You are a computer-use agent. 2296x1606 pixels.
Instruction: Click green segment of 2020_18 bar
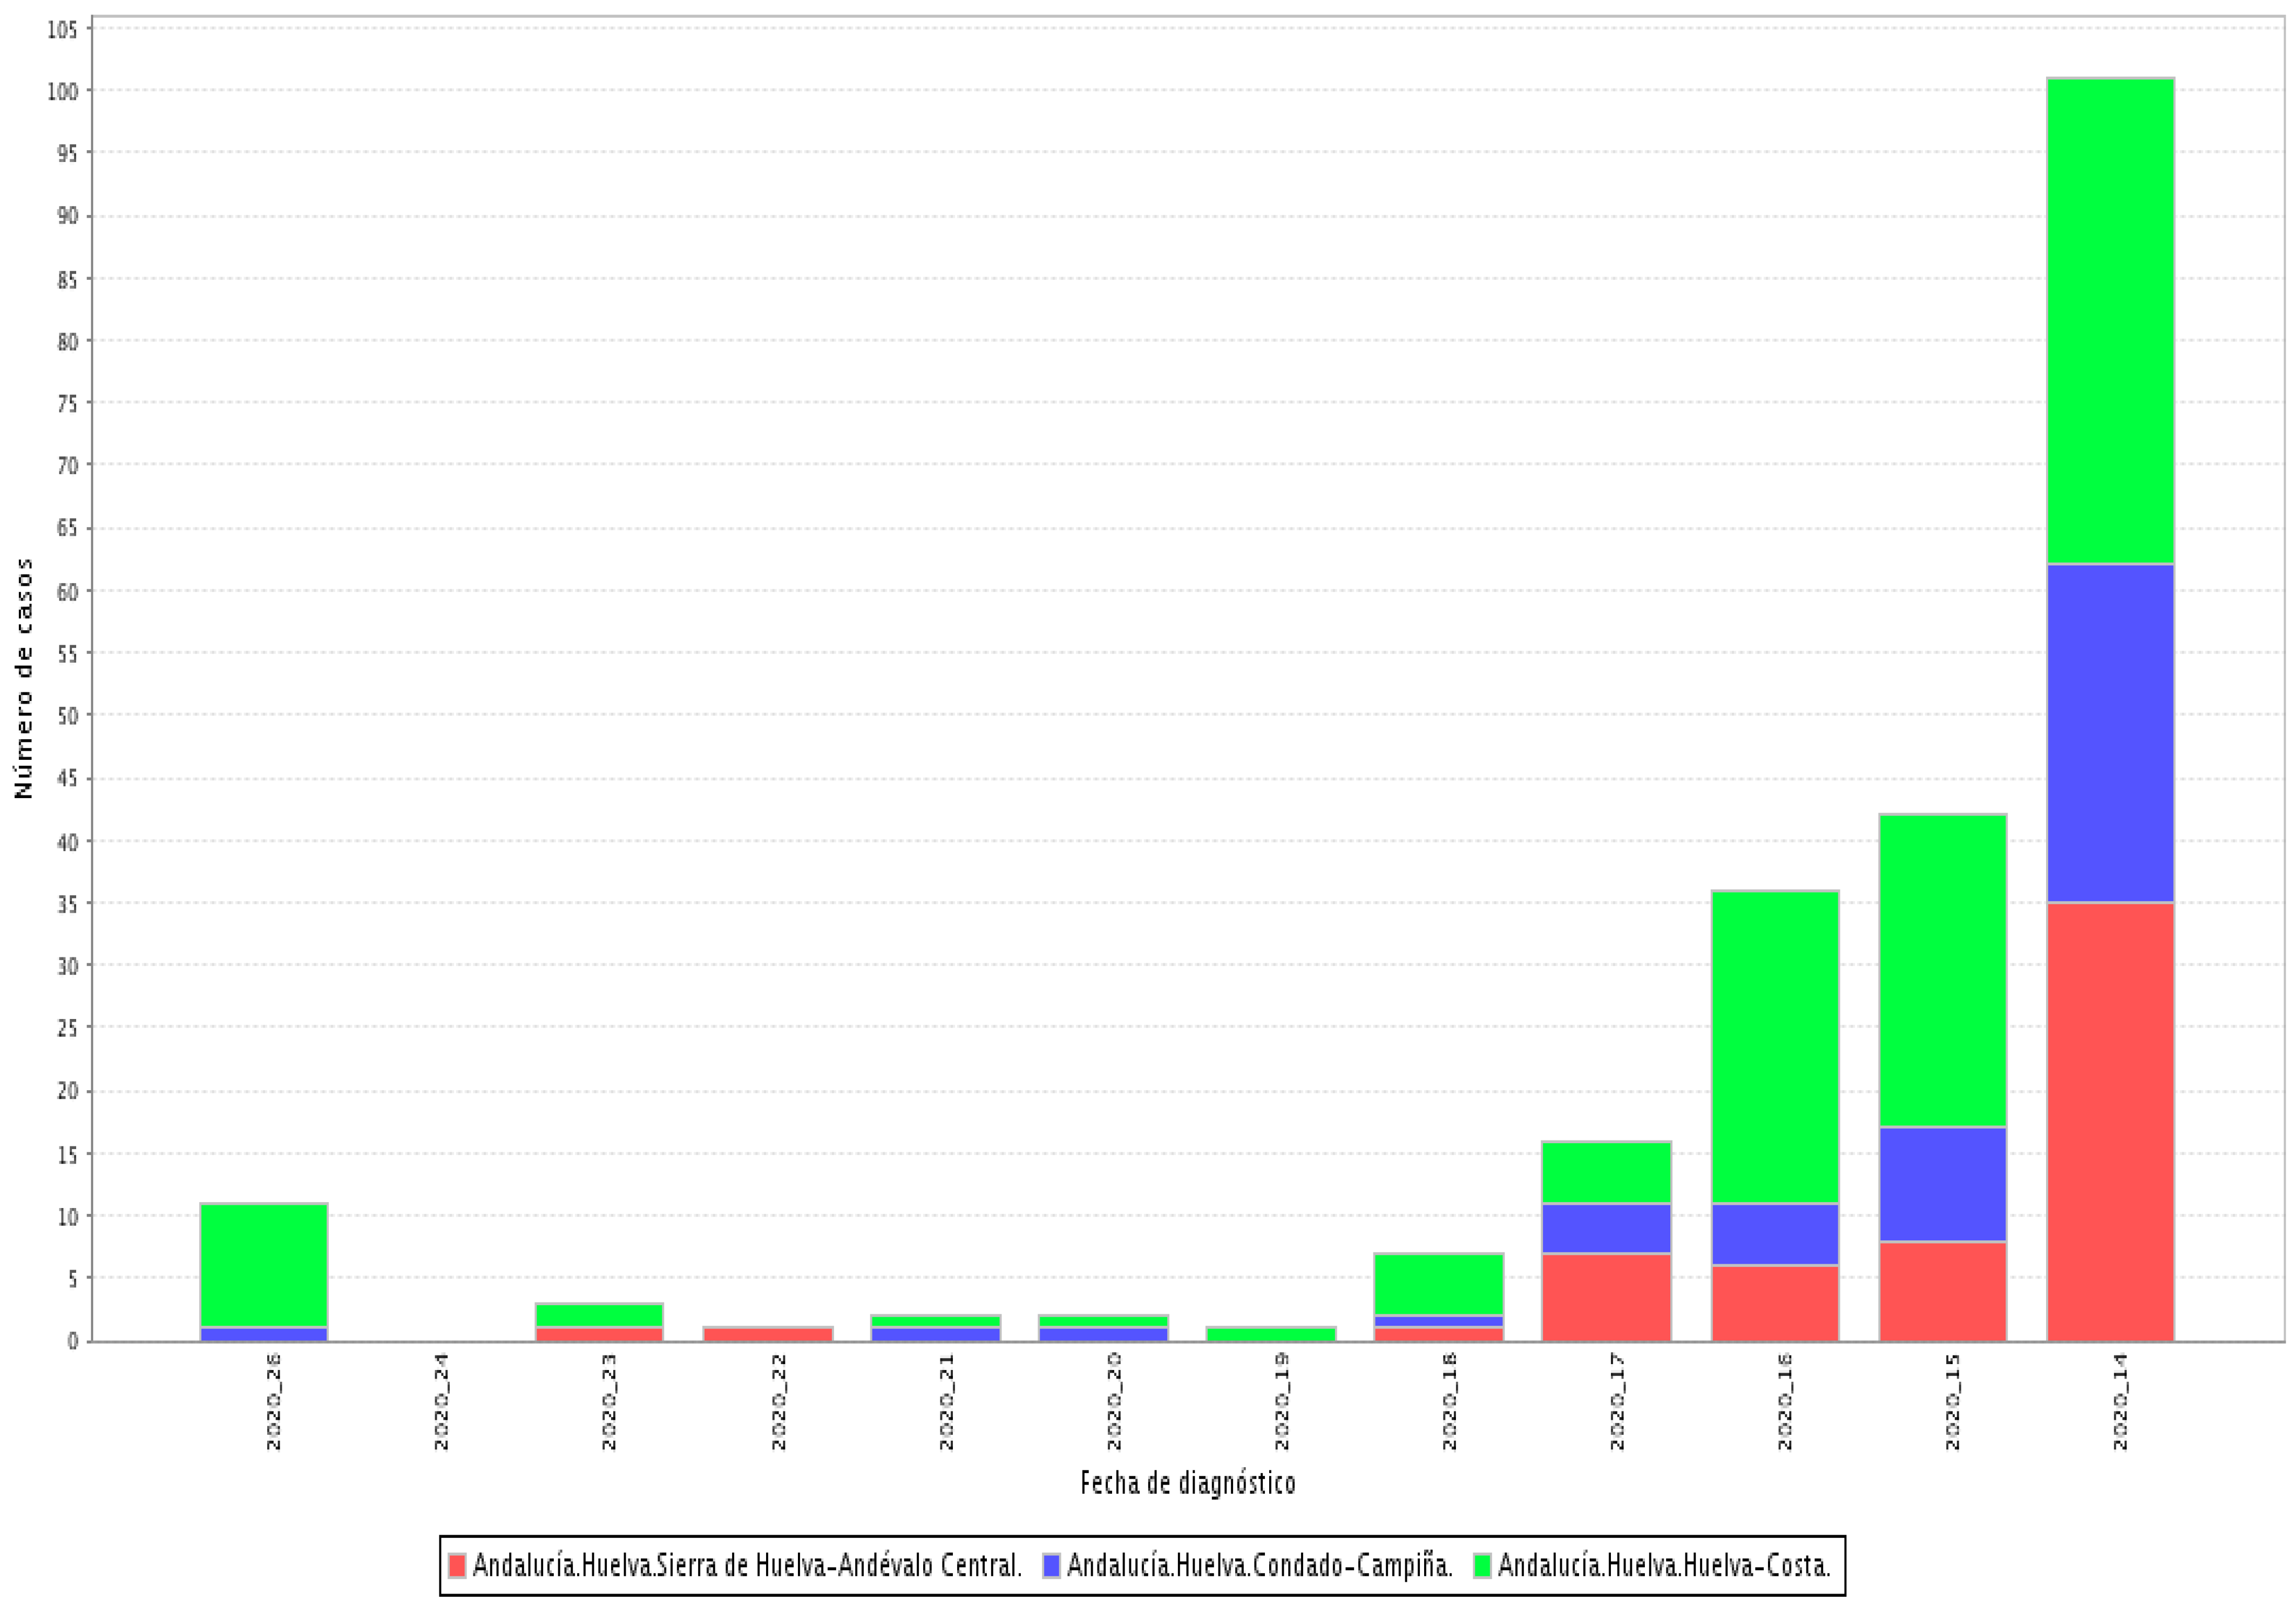click(x=1439, y=1284)
